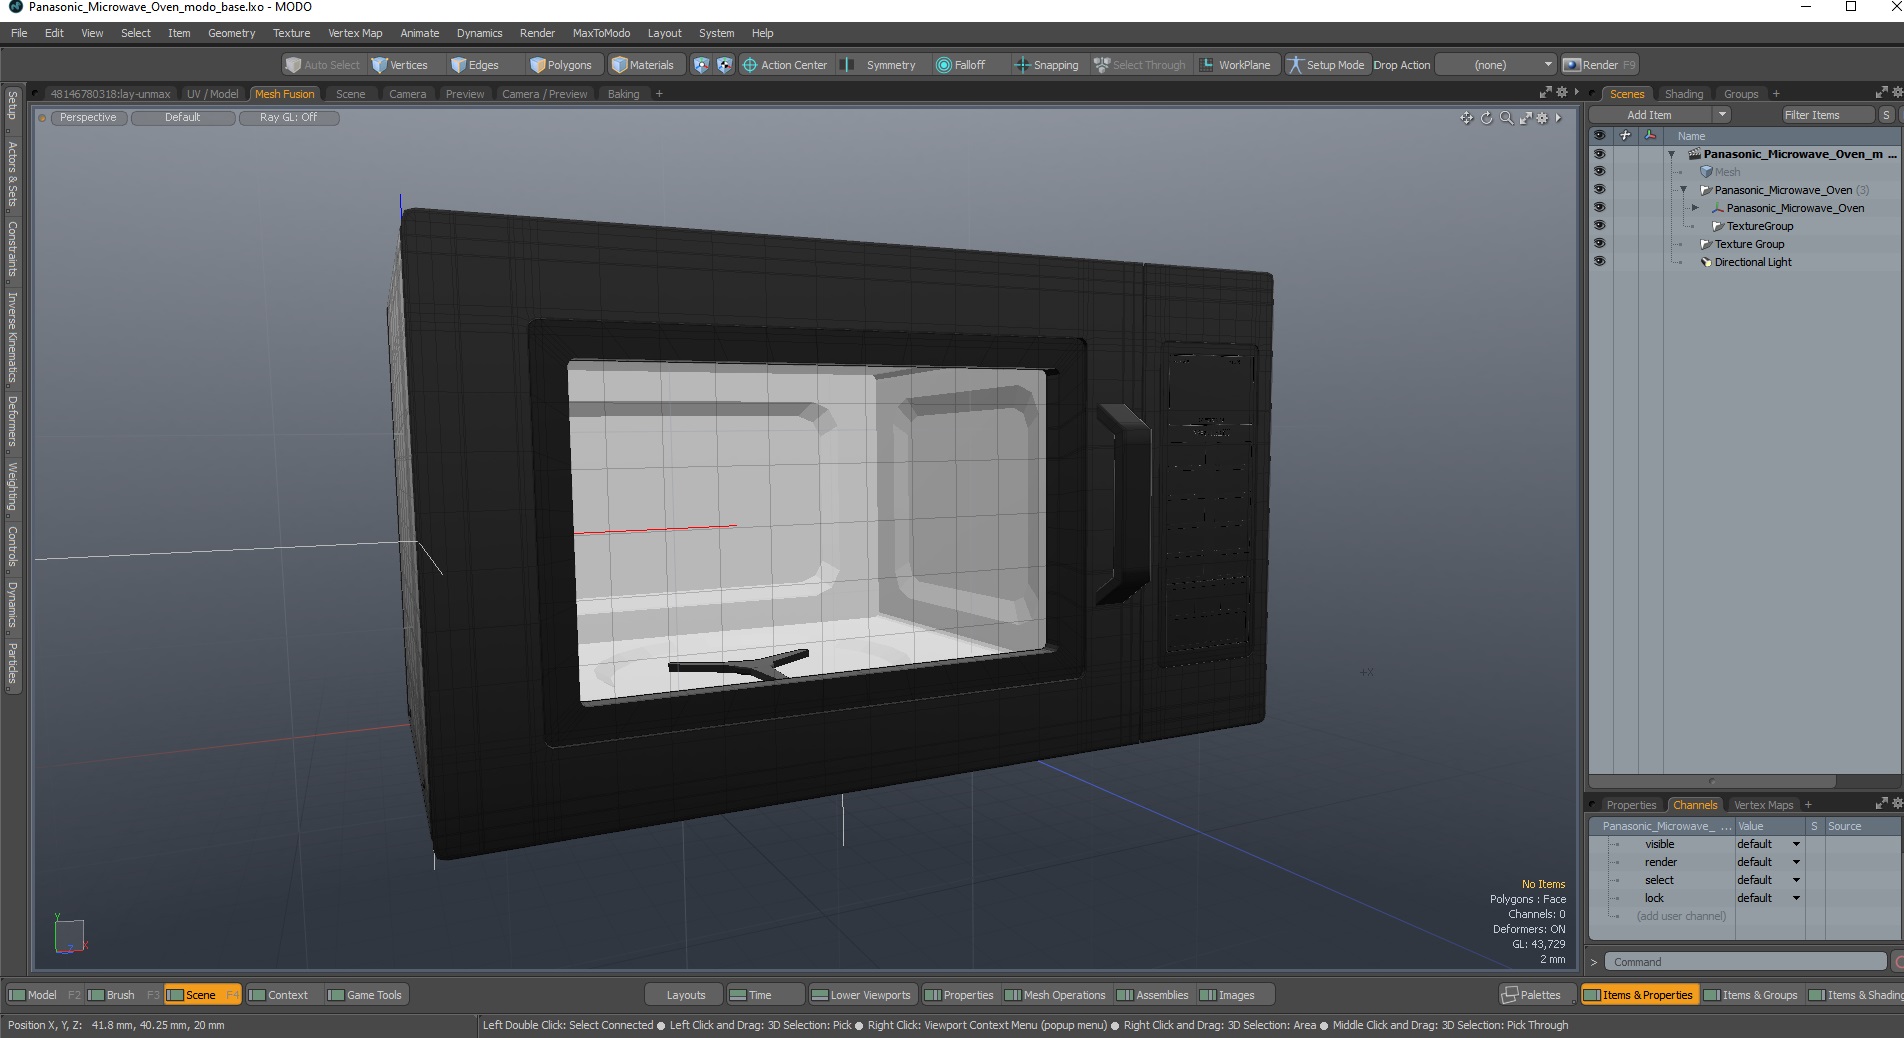Viewport: 1904px width, 1038px height.
Task: Expand the Panasonic_Microwave_Oven locator arrow
Action: point(1695,208)
